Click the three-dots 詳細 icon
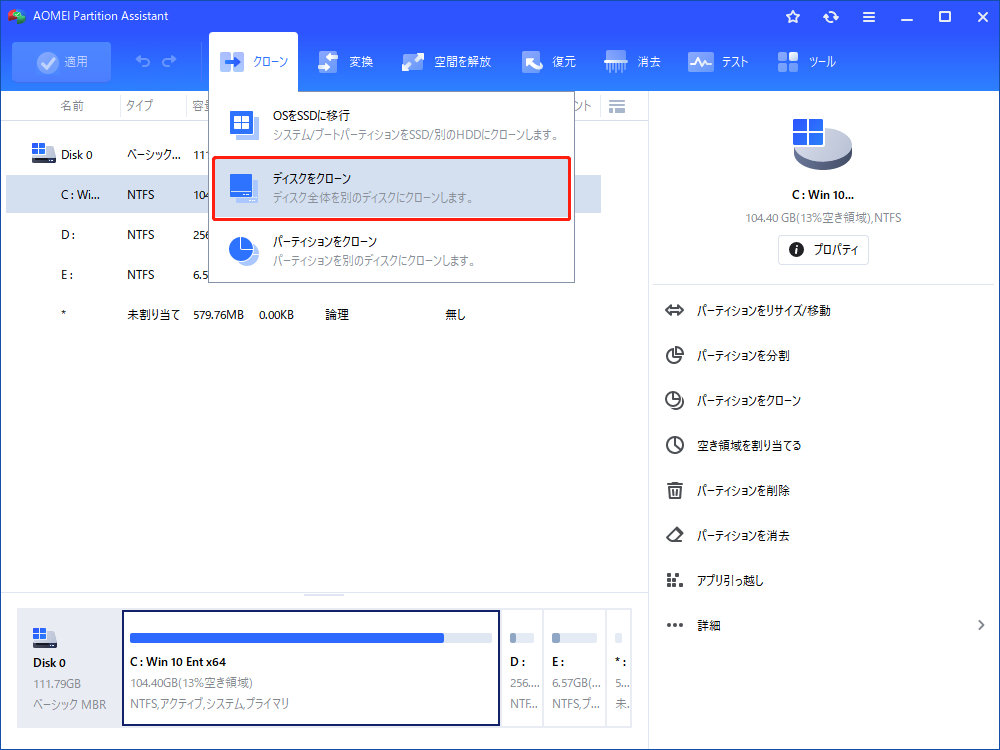 click(675, 625)
